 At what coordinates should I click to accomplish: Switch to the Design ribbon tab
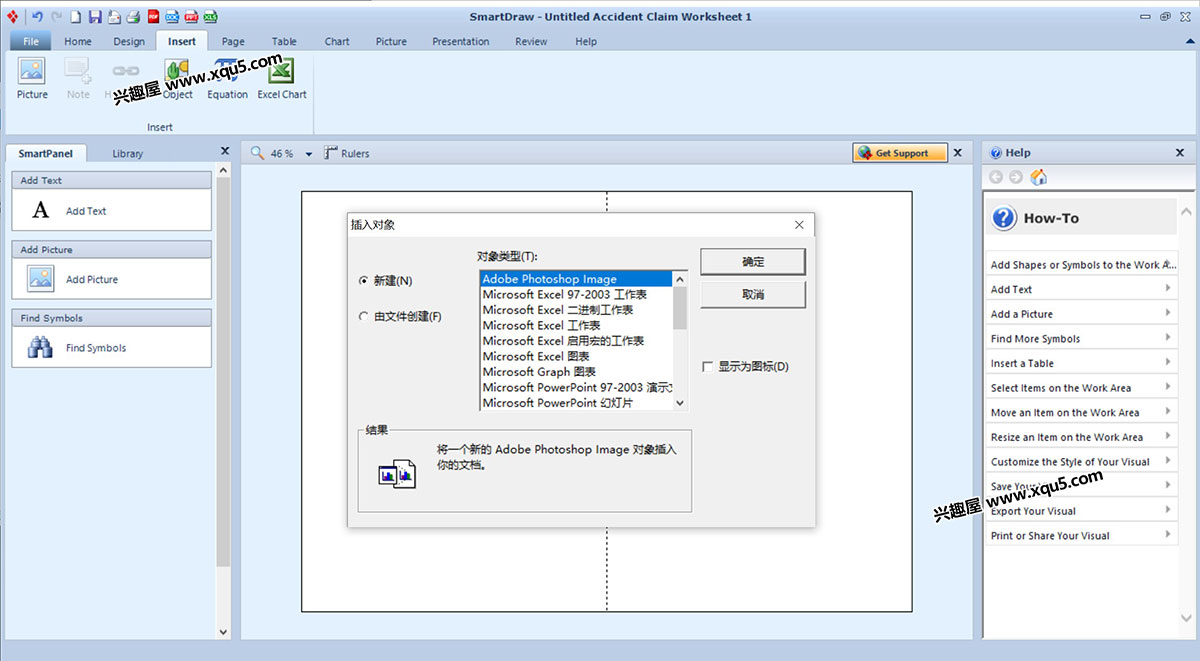(129, 41)
